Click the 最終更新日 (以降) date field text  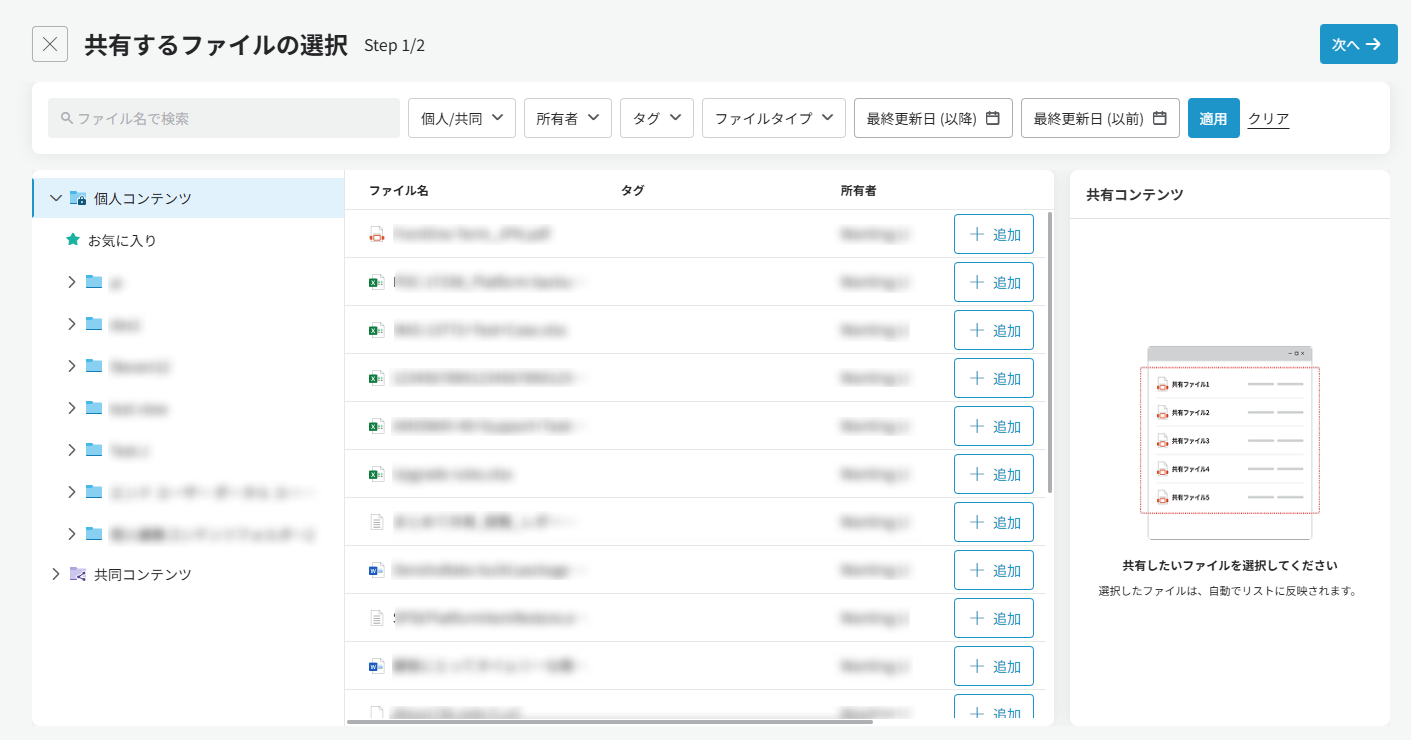point(921,118)
